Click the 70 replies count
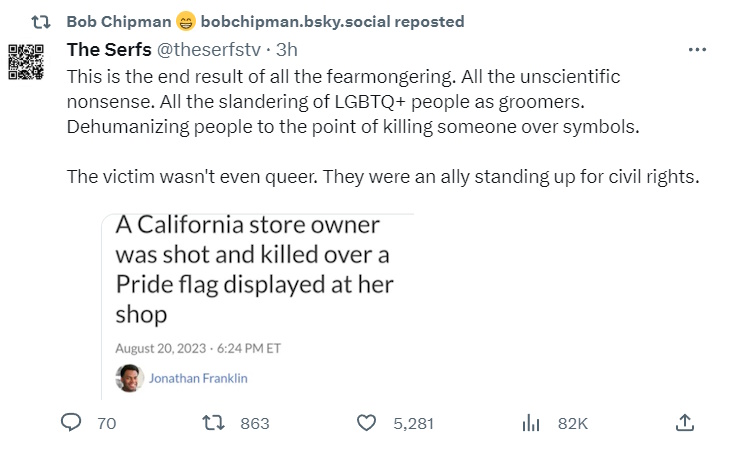The width and height of the screenshot is (729, 455). (x=106, y=423)
